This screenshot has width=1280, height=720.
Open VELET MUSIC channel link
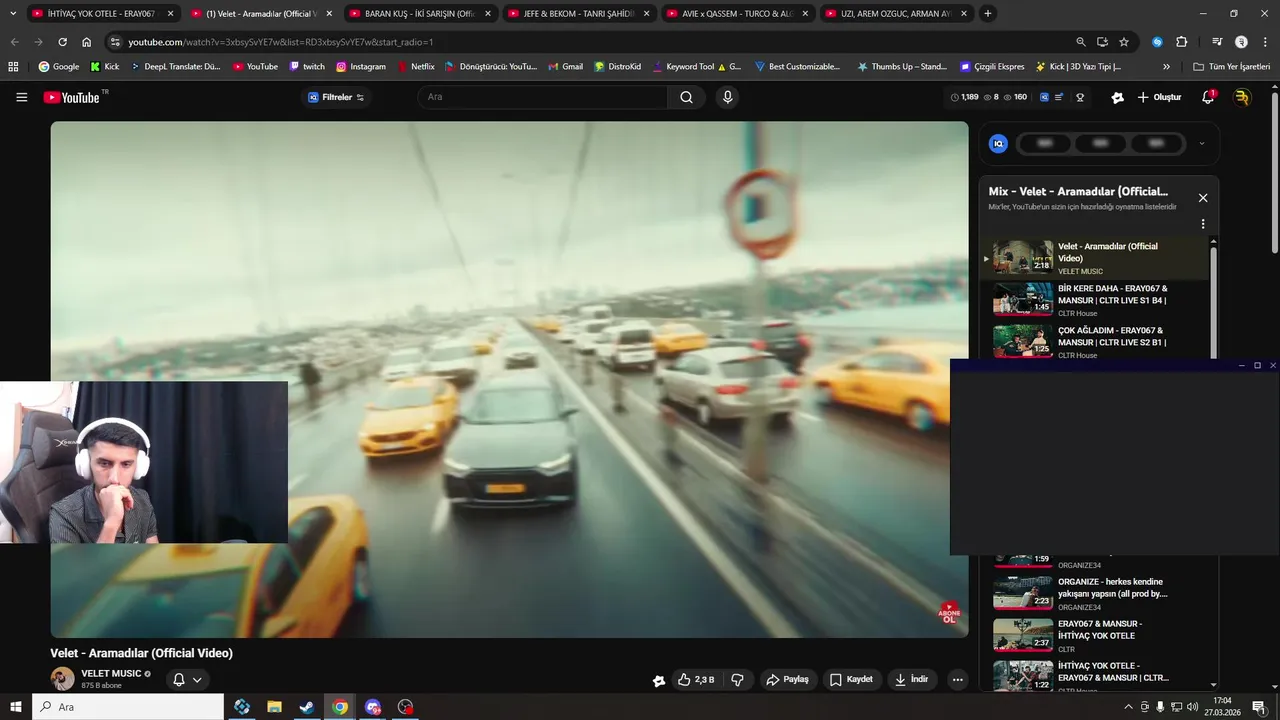(111, 673)
